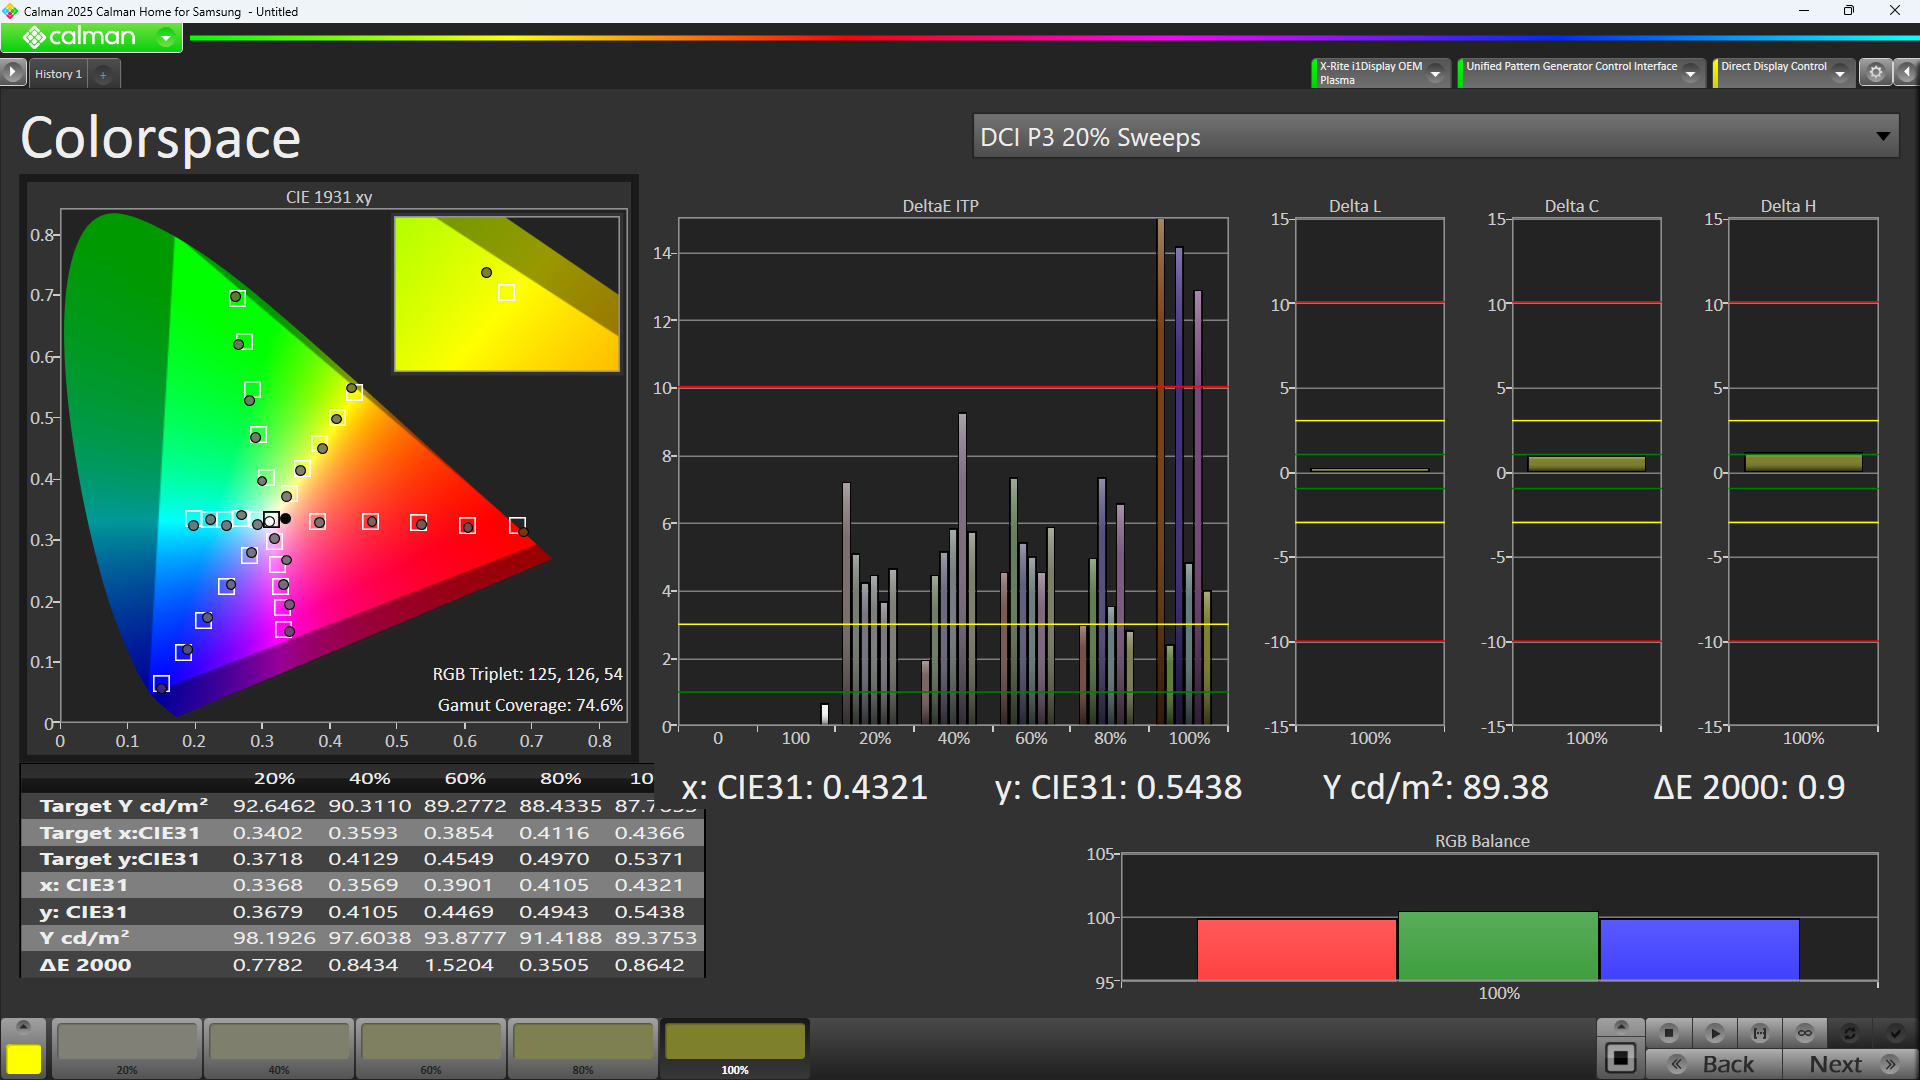Click the single-read bracket icon
This screenshot has height=1080, width=1920.
[1760, 1033]
